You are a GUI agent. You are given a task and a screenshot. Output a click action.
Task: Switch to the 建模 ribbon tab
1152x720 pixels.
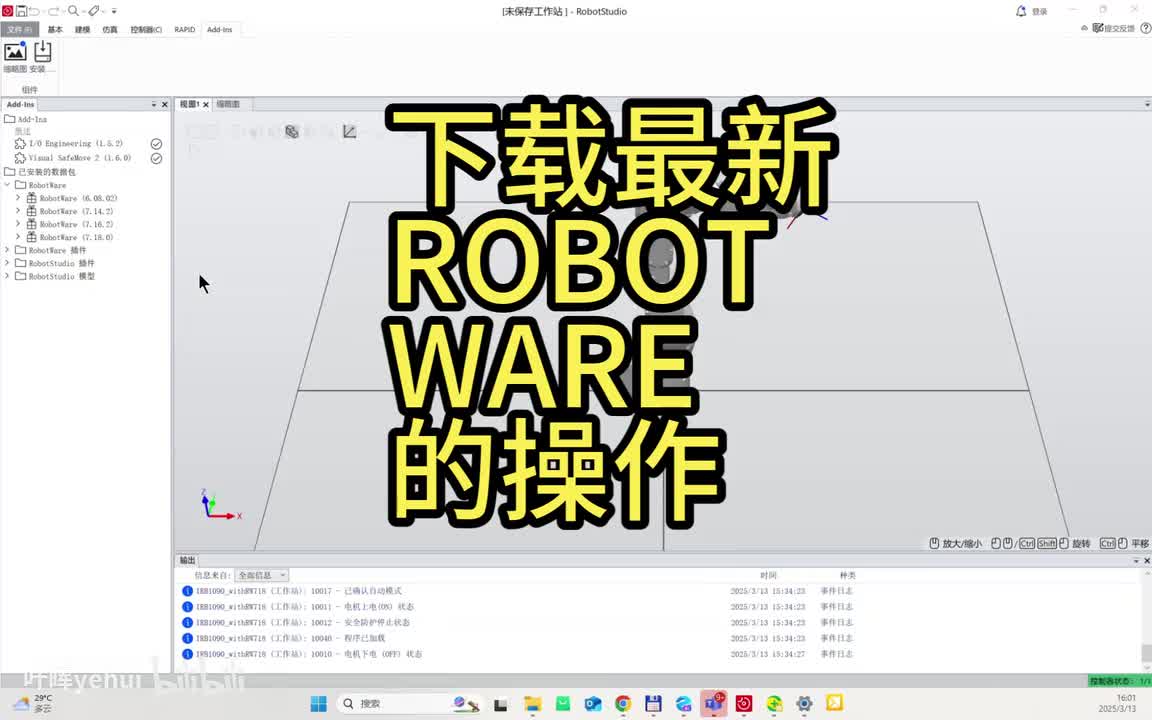82,29
